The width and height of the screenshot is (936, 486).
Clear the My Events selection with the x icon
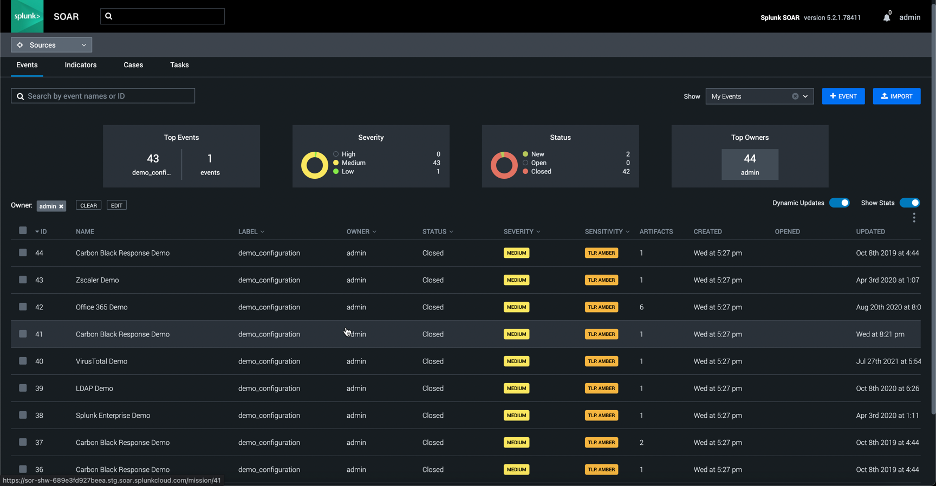pos(796,97)
